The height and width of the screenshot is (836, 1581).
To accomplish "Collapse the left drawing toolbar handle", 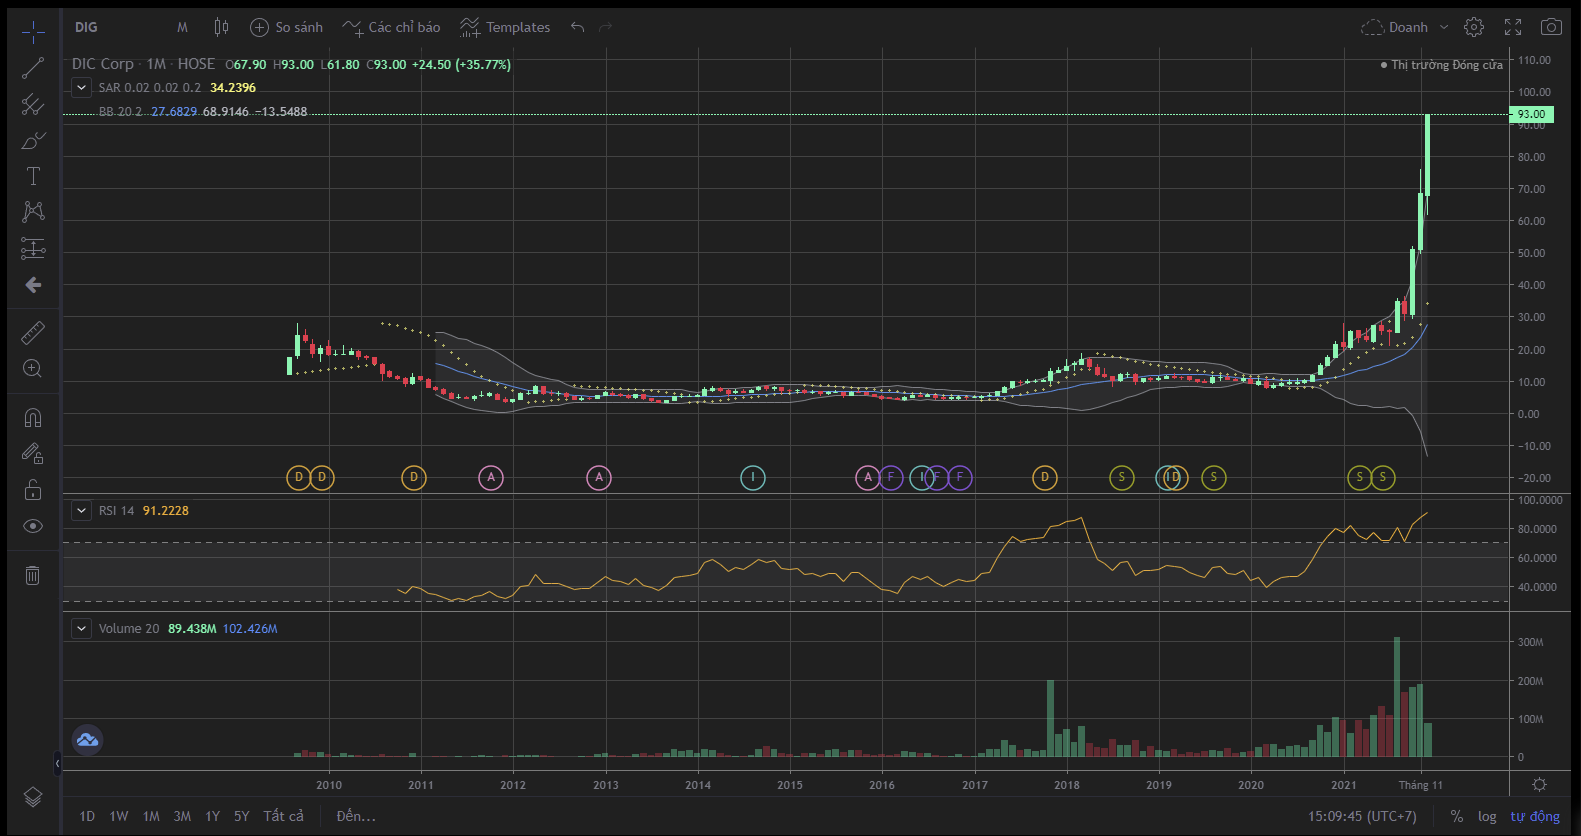I will 57,763.
